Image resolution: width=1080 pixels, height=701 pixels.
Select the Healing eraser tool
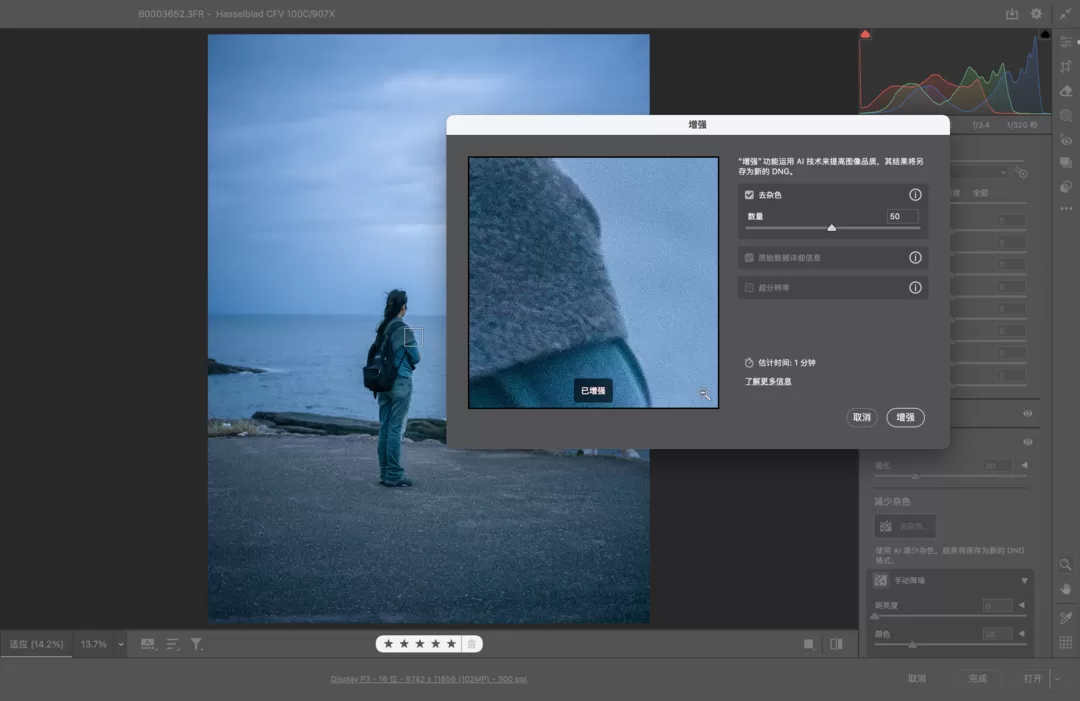coord(1066,91)
